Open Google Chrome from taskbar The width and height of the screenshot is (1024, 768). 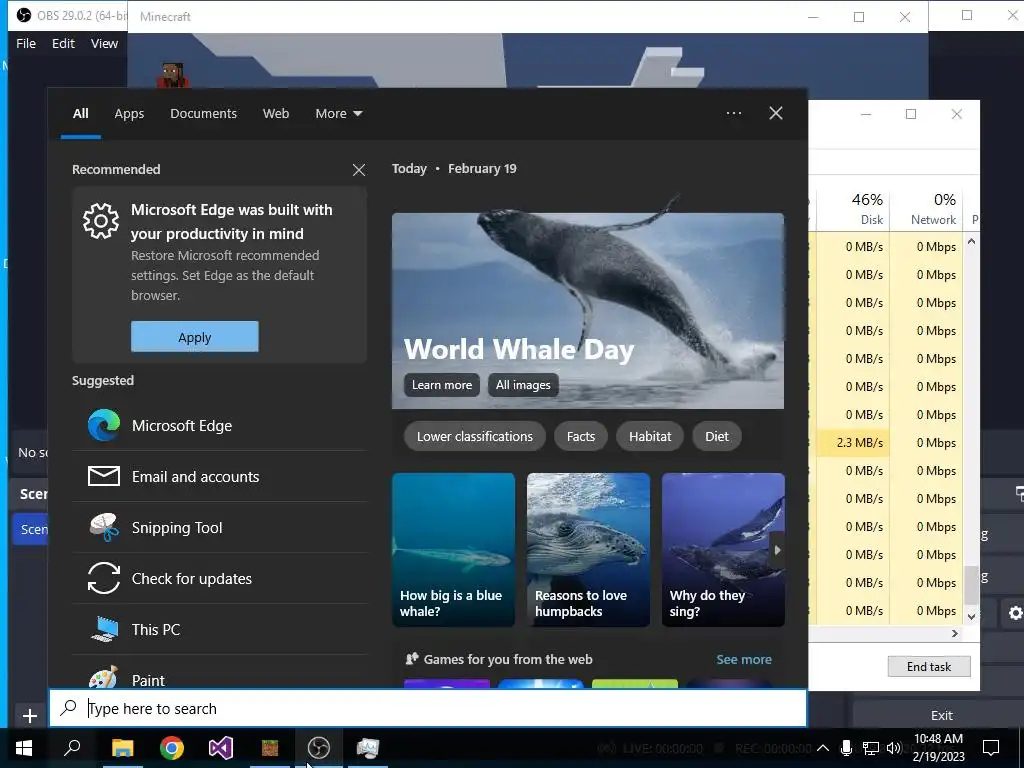tap(172, 748)
